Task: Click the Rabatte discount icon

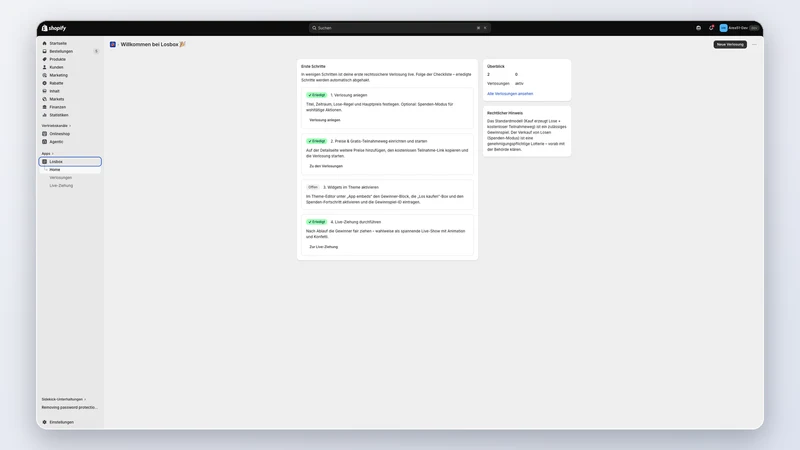Action: point(44,83)
